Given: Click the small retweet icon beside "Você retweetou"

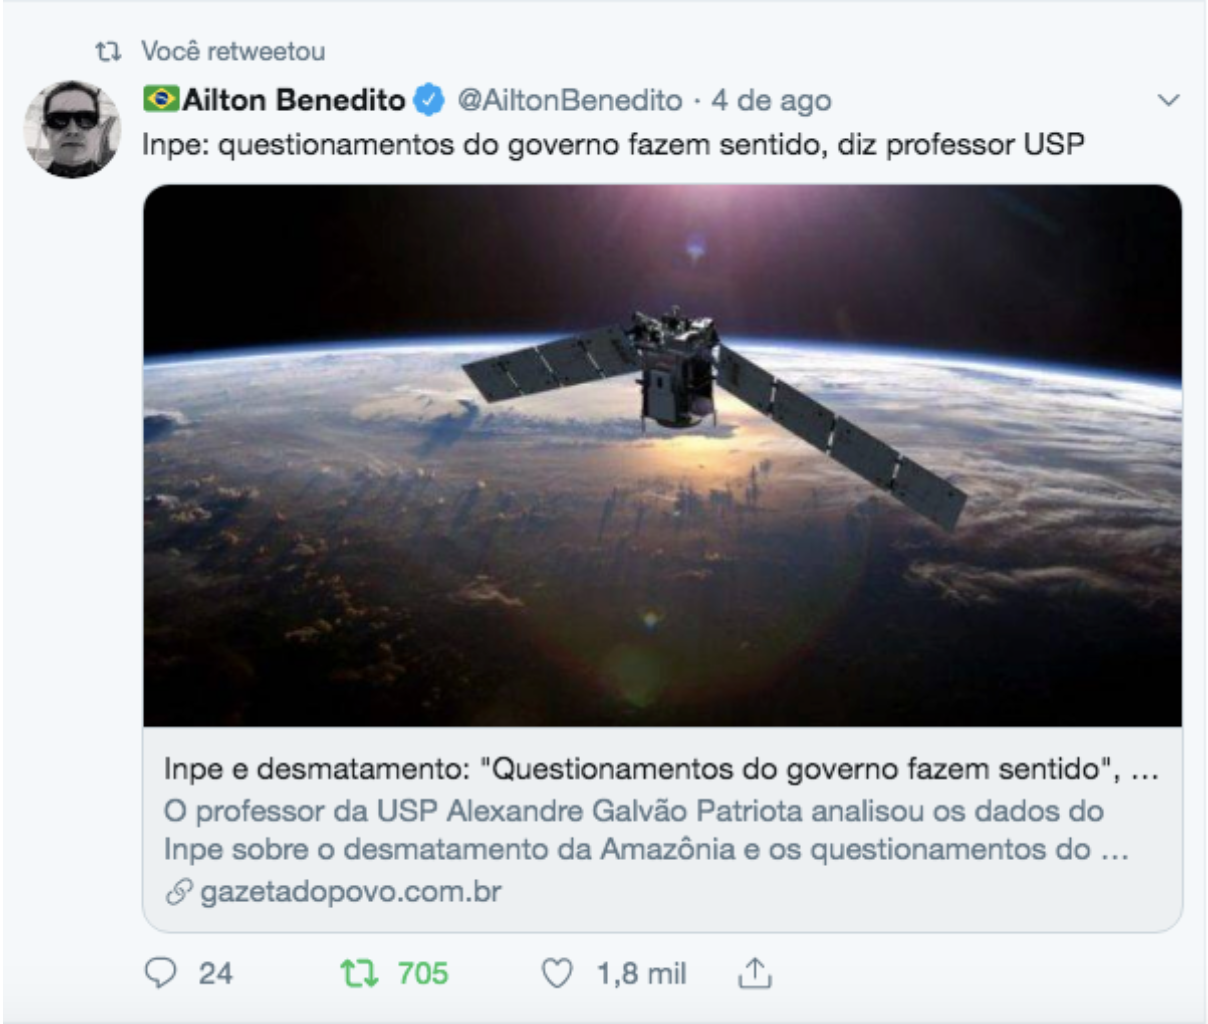Looking at the screenshot, I should [x=108, y=51].
